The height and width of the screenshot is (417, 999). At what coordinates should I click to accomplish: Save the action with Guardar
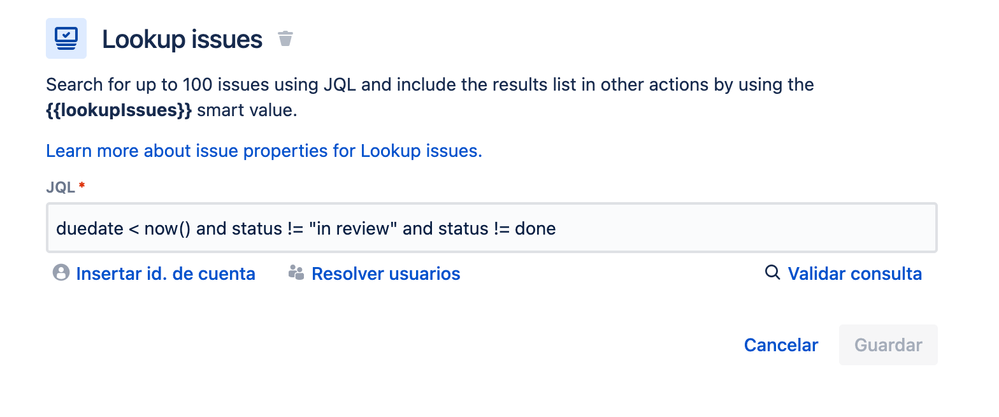pyautogui.click(x=888, y=345)
